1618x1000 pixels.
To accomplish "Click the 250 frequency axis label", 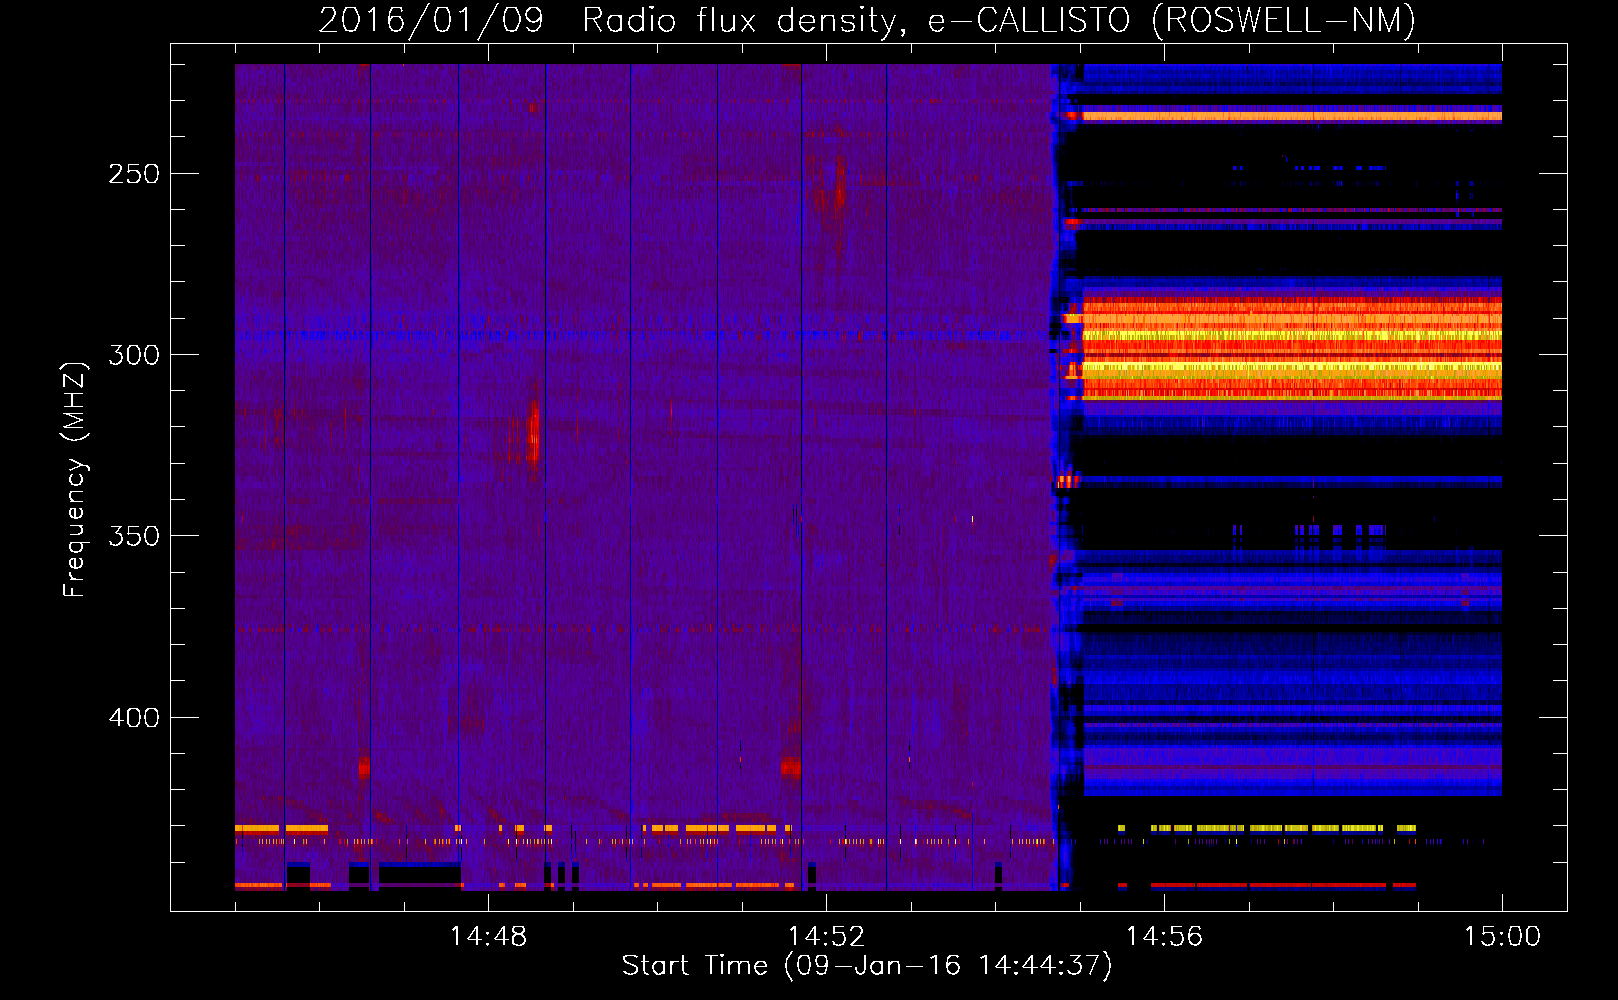I will 134,174.
